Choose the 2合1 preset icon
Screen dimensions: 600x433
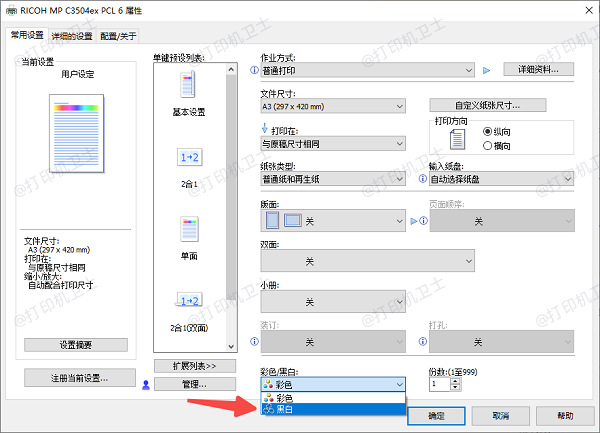click(189, 157)
